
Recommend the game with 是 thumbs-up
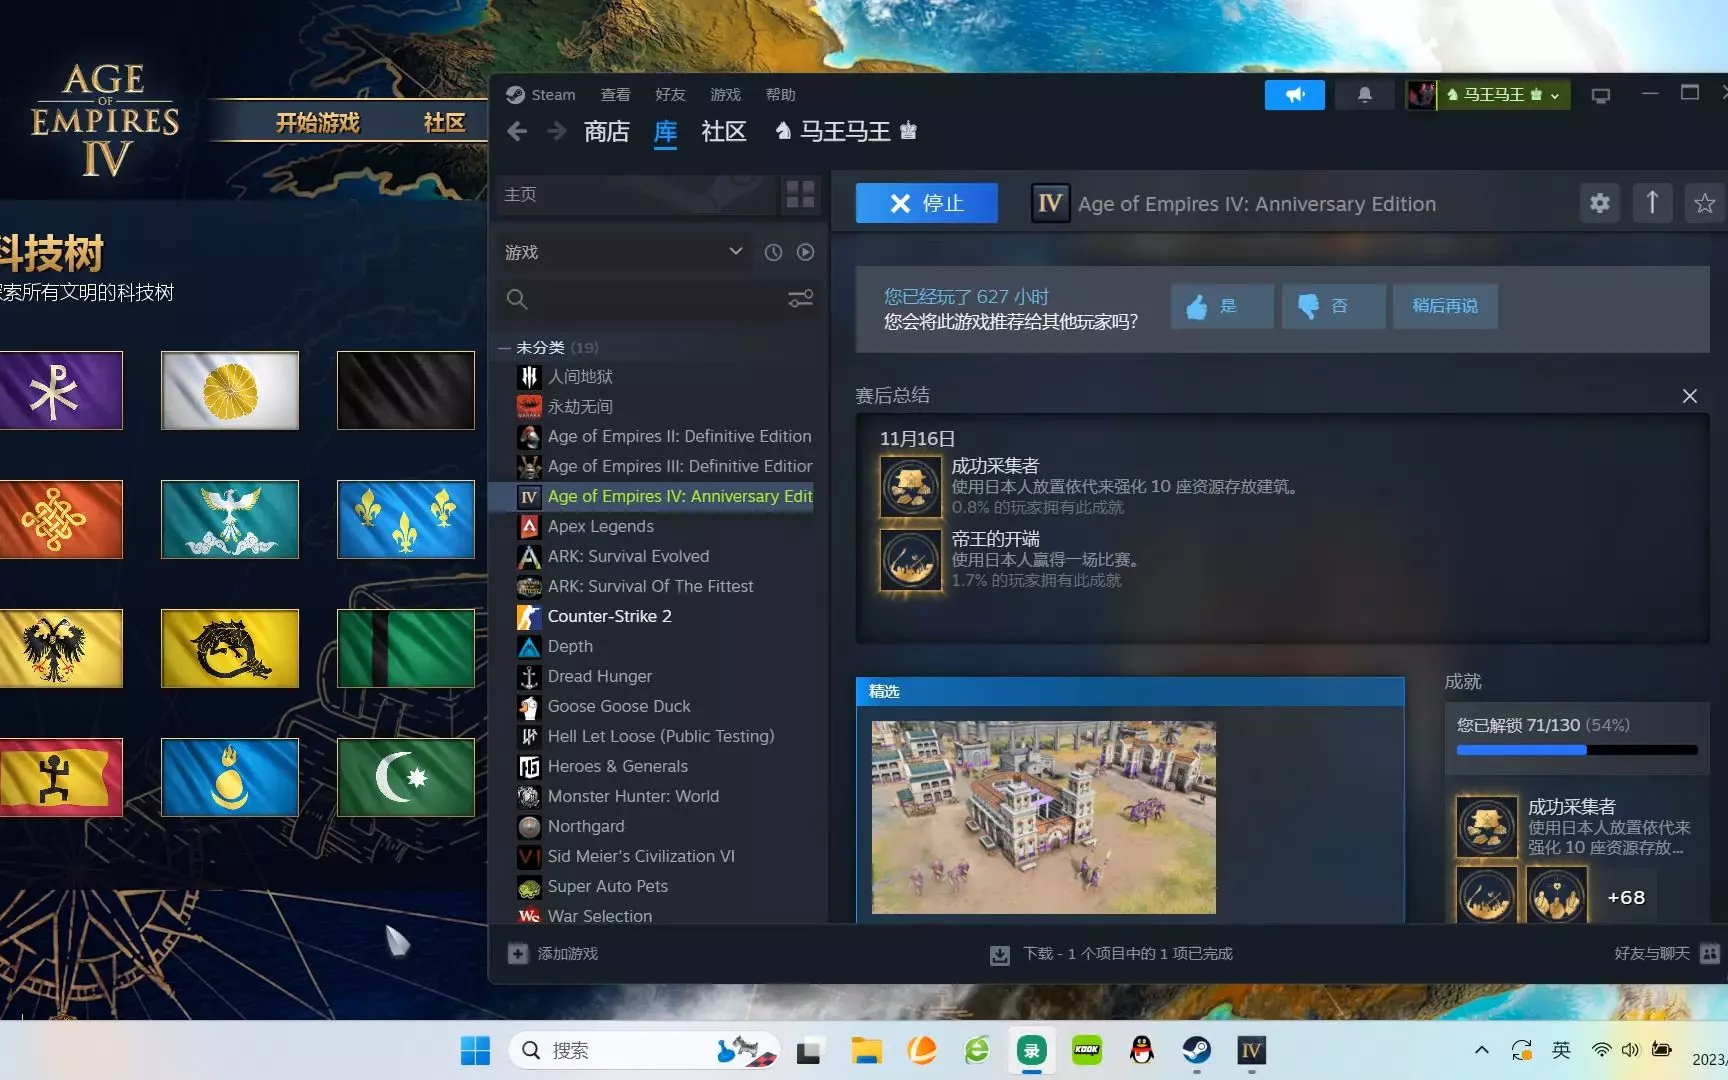tap(1222, 306)
